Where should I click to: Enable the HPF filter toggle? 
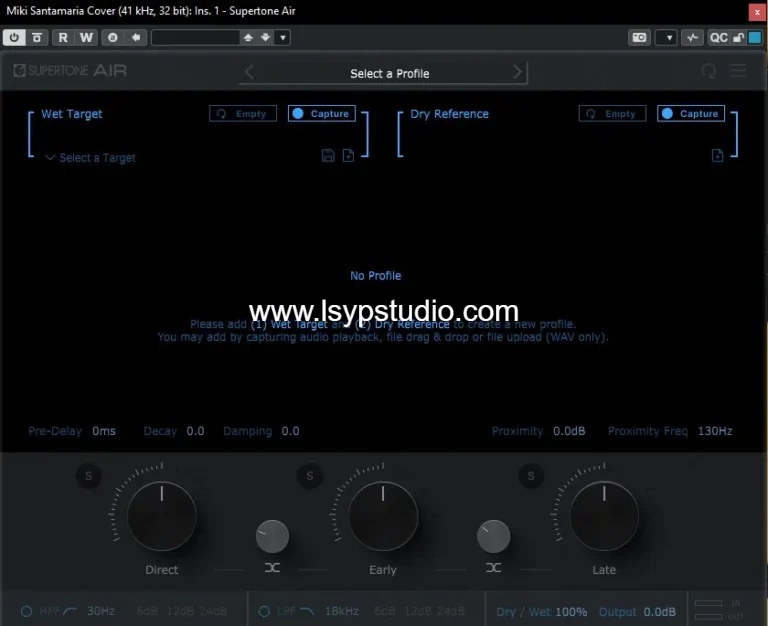click(26, 611)
